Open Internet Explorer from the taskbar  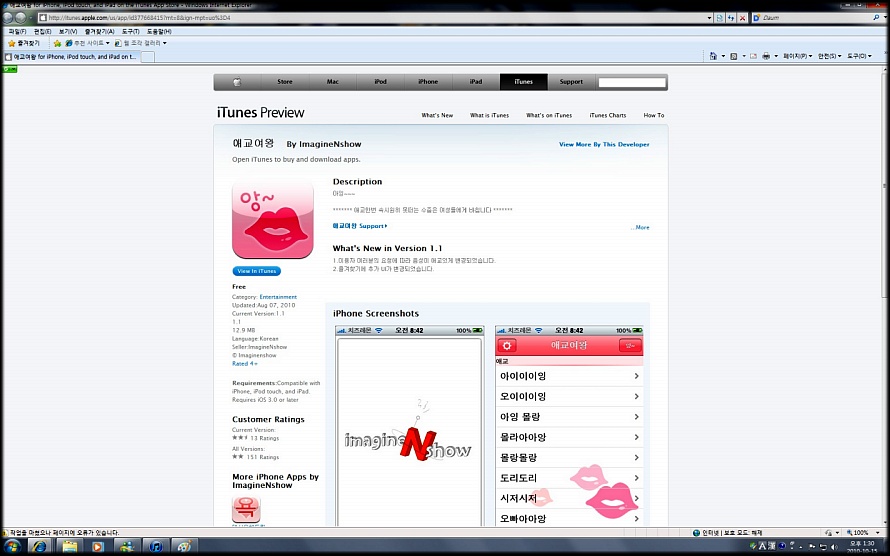39,546
